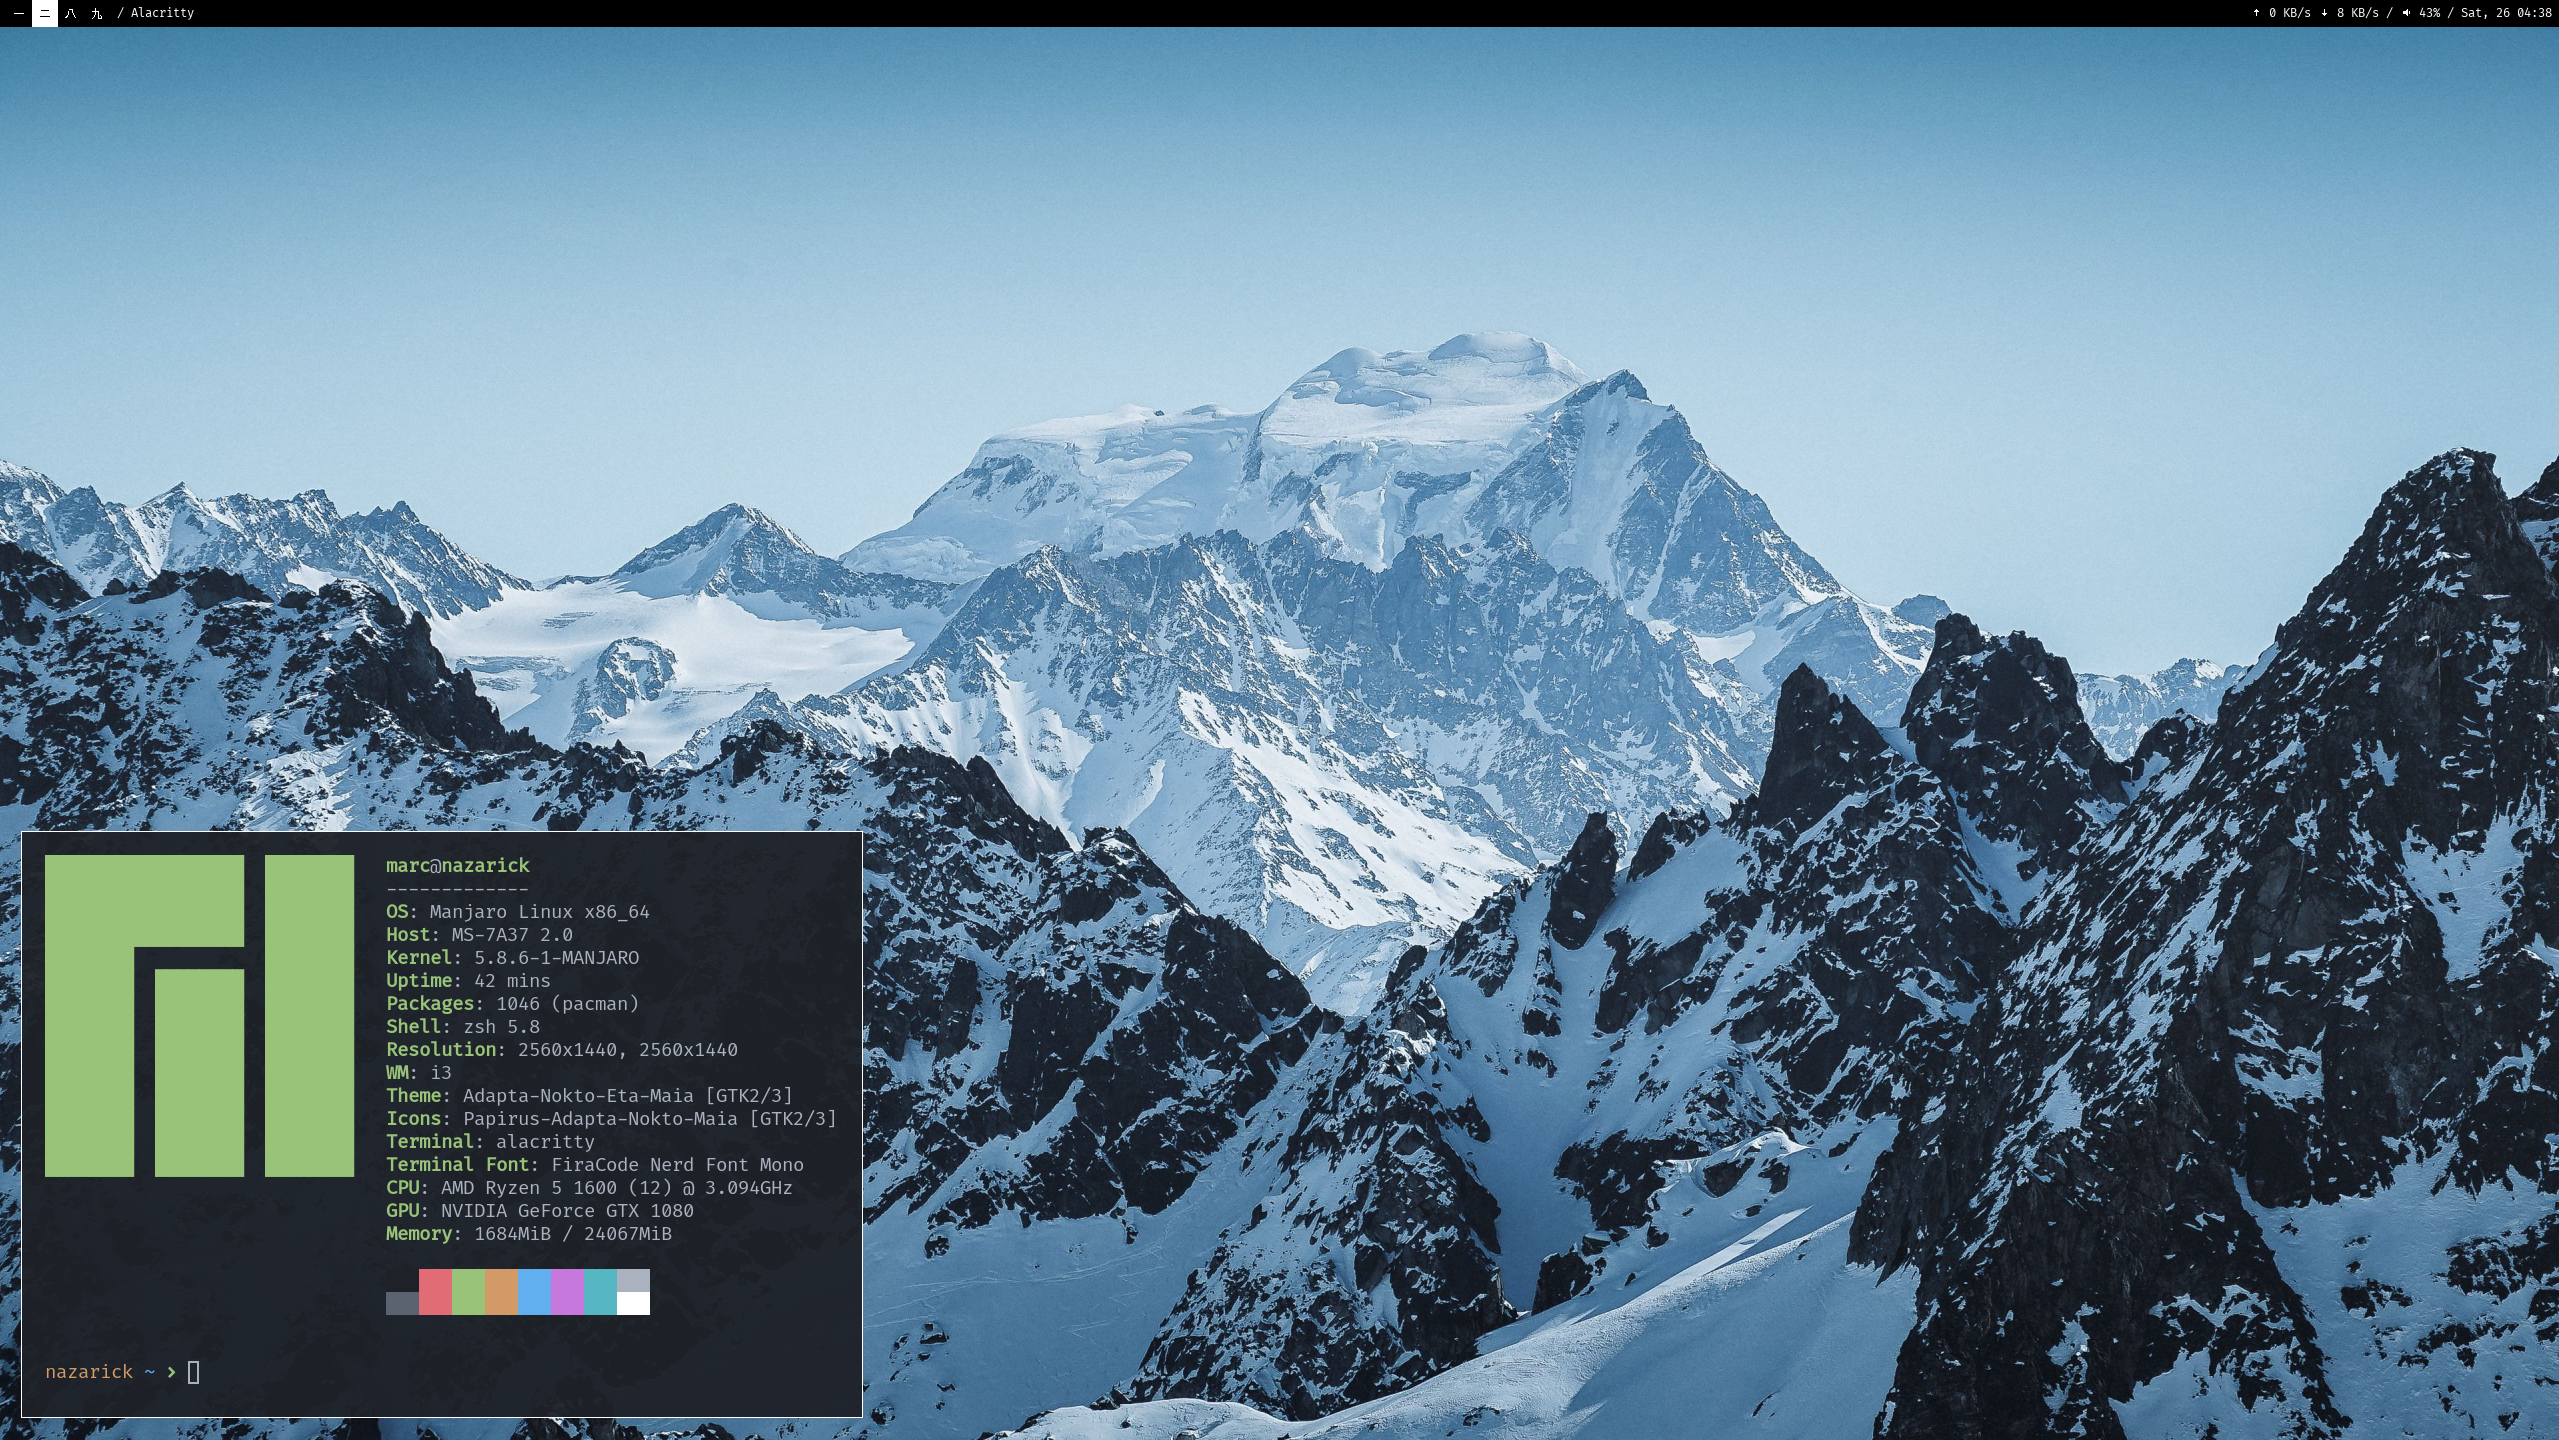Click the download arrow network icon
This screenshot has height=1440, width=2559.
(2324, 13)
